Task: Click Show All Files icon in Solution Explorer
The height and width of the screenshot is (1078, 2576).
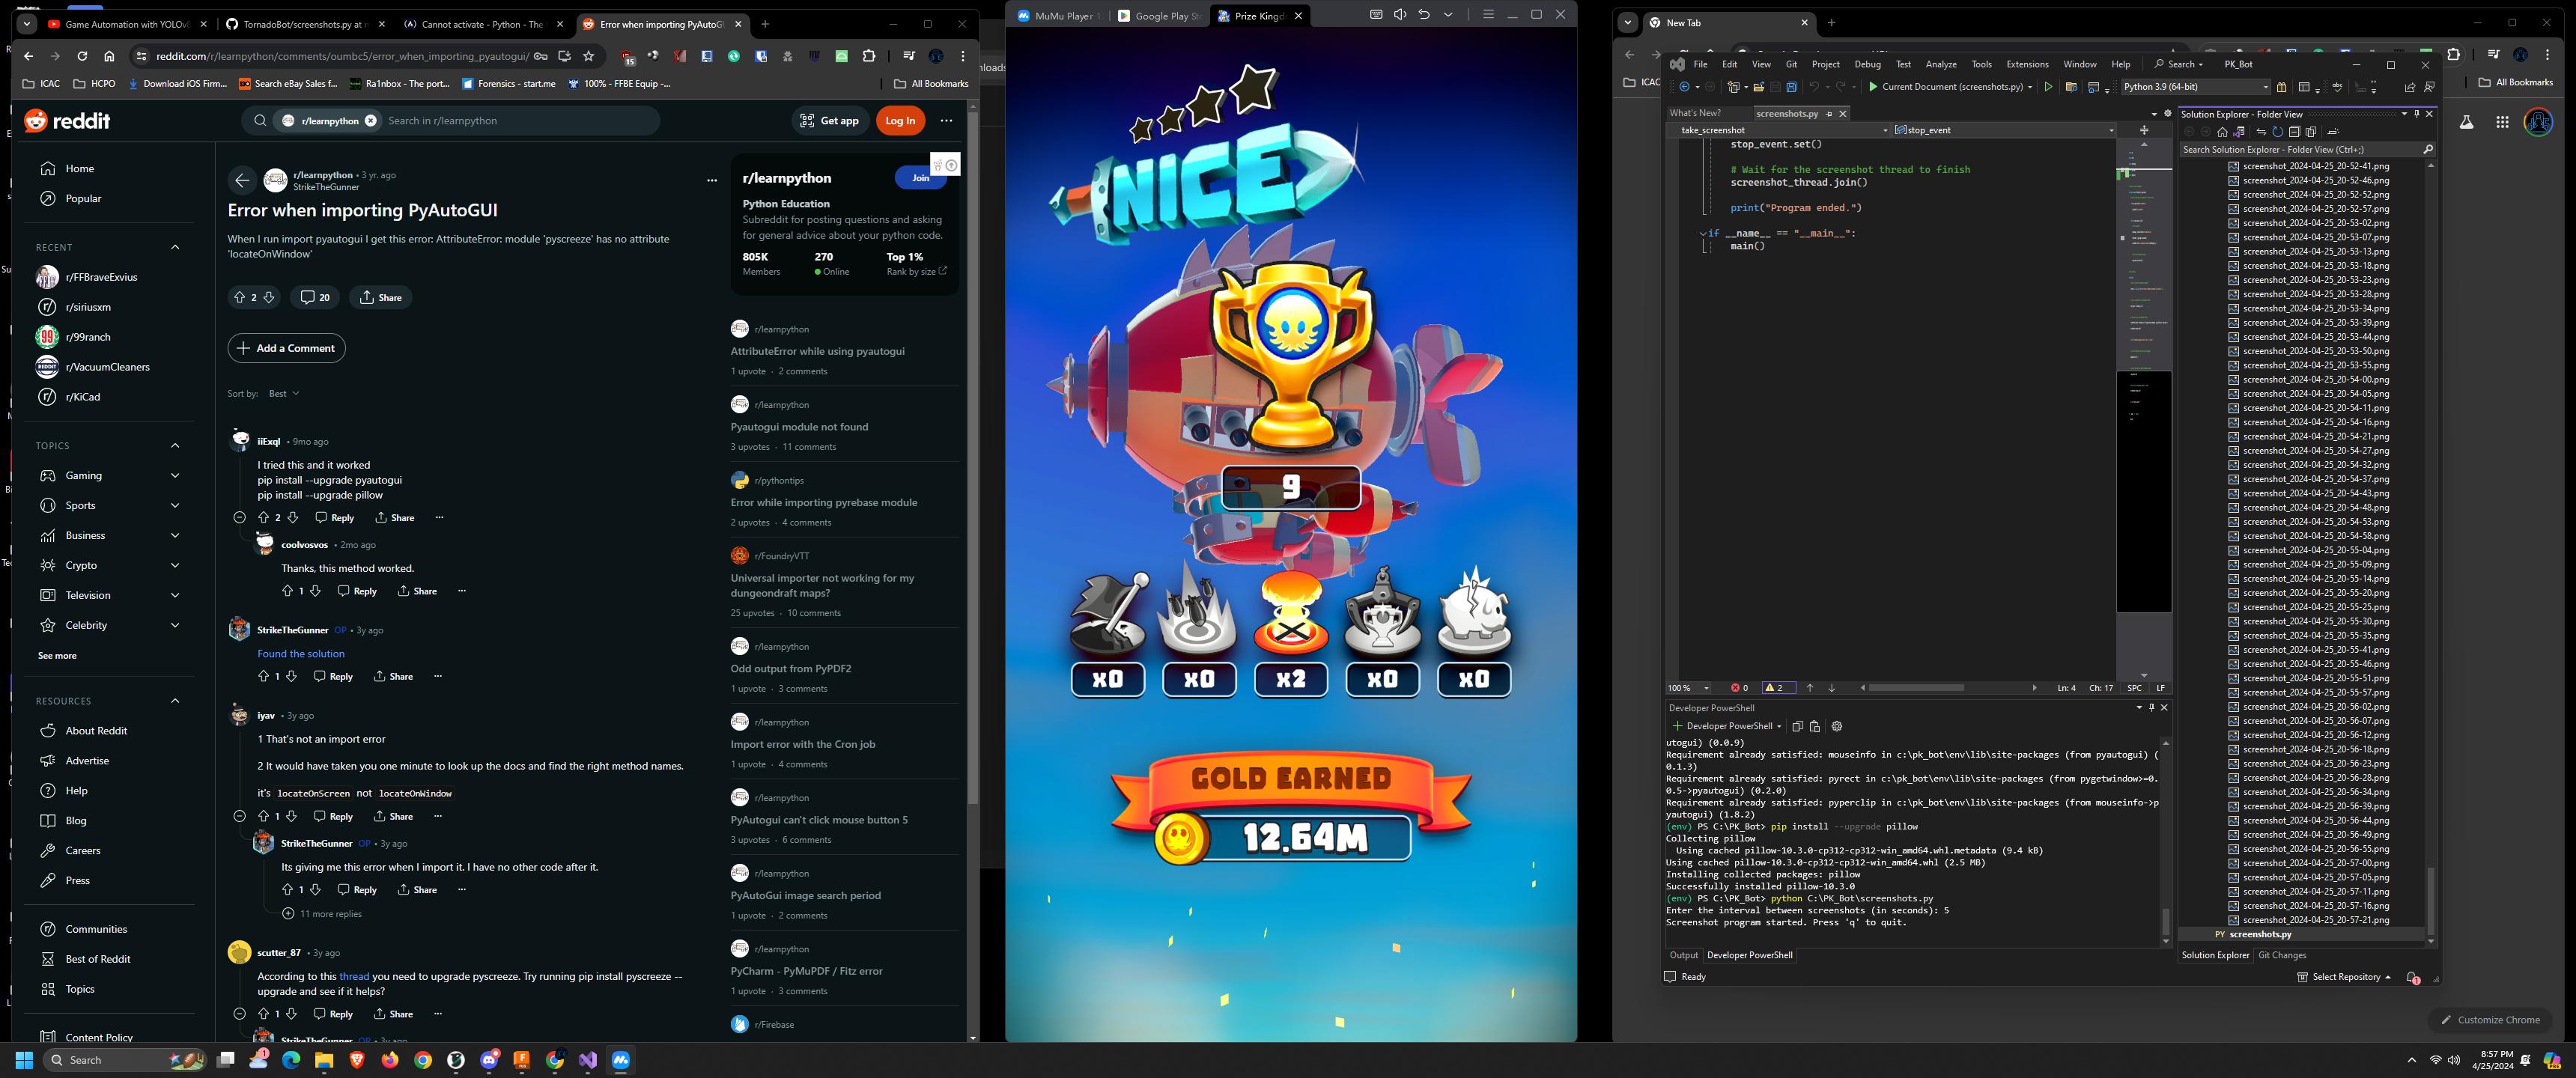Action: tap(2311, 132)
